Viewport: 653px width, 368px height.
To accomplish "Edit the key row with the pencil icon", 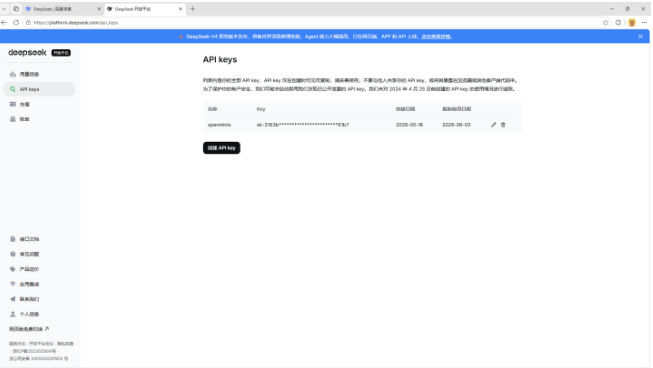I will coord(493,124).
